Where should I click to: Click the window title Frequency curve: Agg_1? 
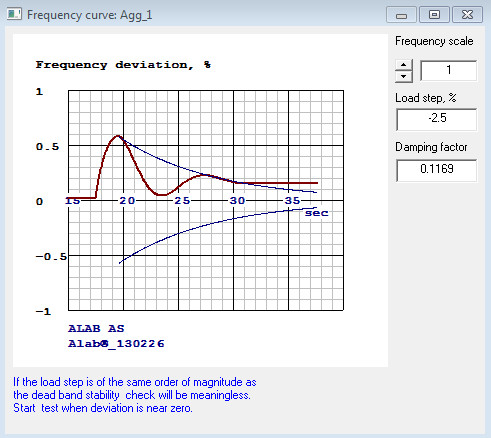[x=89, y=15]
